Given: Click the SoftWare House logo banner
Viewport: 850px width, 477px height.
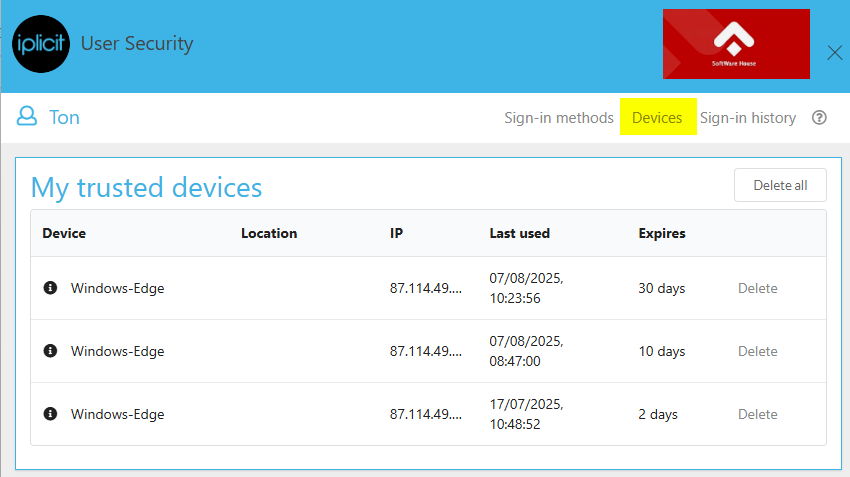Looking at the screenshot, I should (x=735, y=44).
